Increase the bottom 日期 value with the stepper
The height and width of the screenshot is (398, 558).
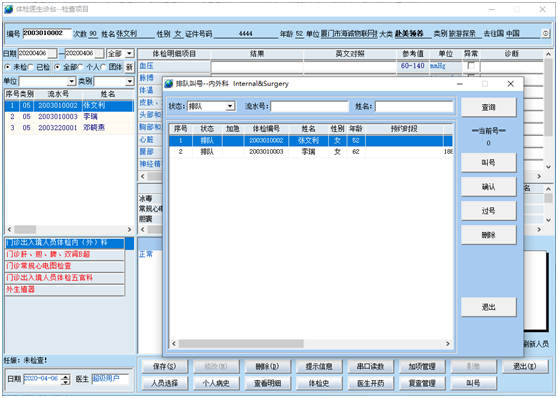point(65,377)
